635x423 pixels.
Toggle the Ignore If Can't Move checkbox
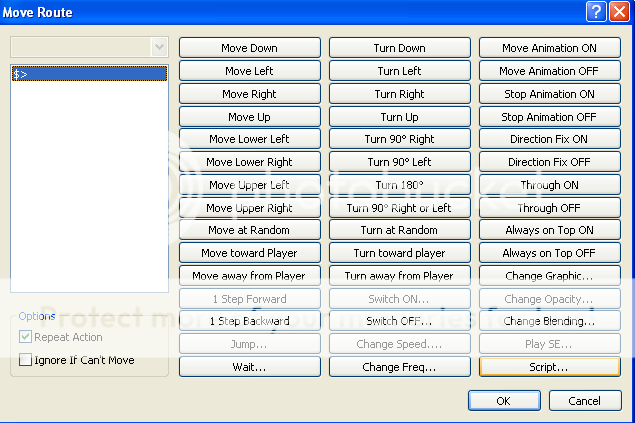[x=26, y=360]
